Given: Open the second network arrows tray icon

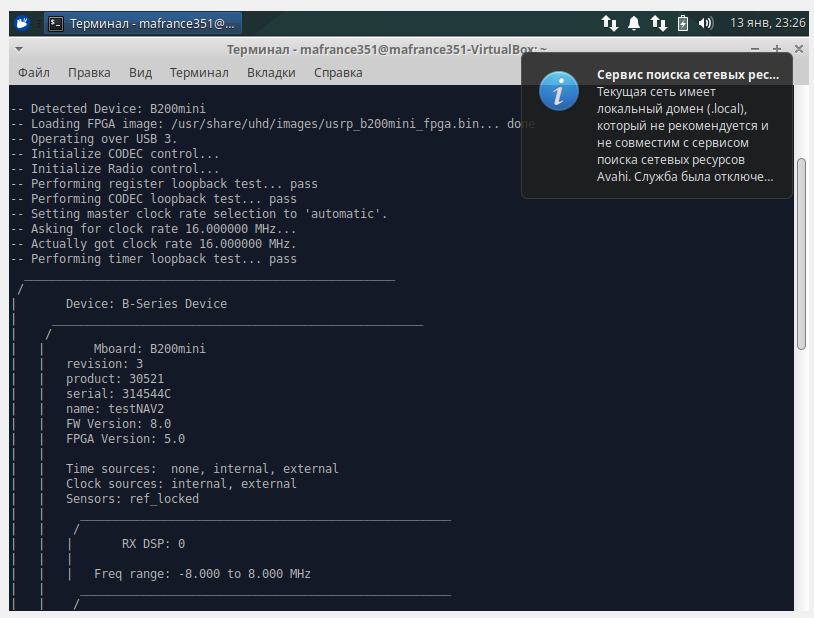Looking at the screenshot, I should point(659,23).
